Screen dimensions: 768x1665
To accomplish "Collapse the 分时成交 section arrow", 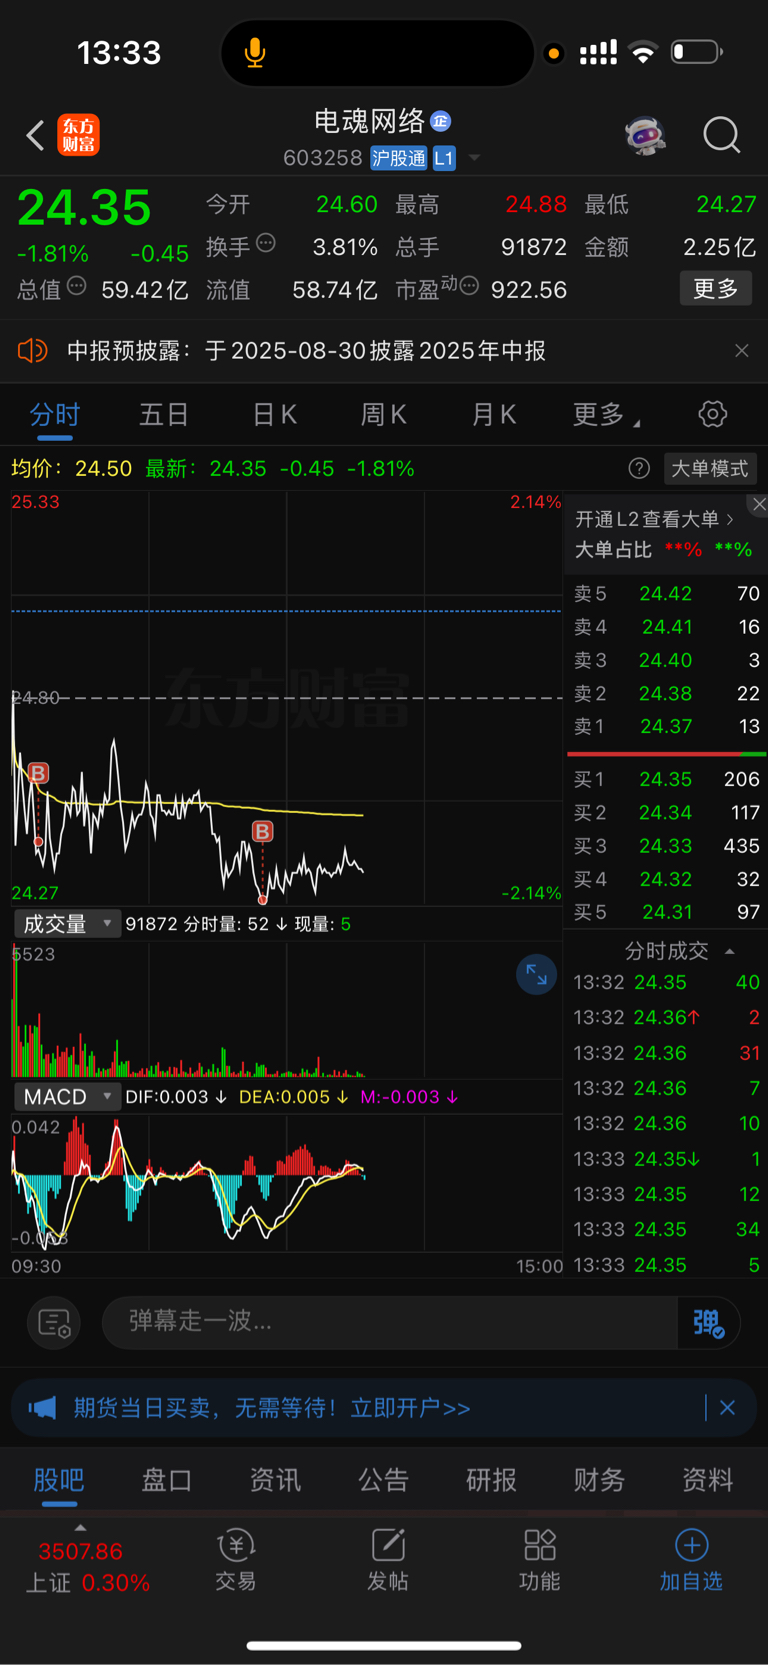I will pos(730,951).
